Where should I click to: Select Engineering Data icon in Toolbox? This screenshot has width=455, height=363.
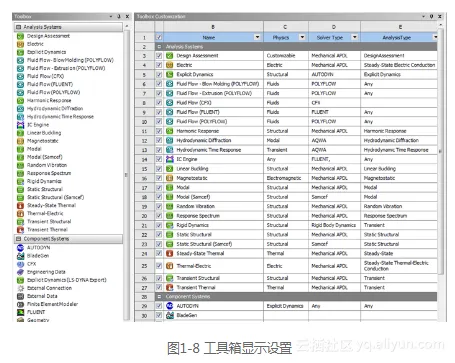[20, 272]
